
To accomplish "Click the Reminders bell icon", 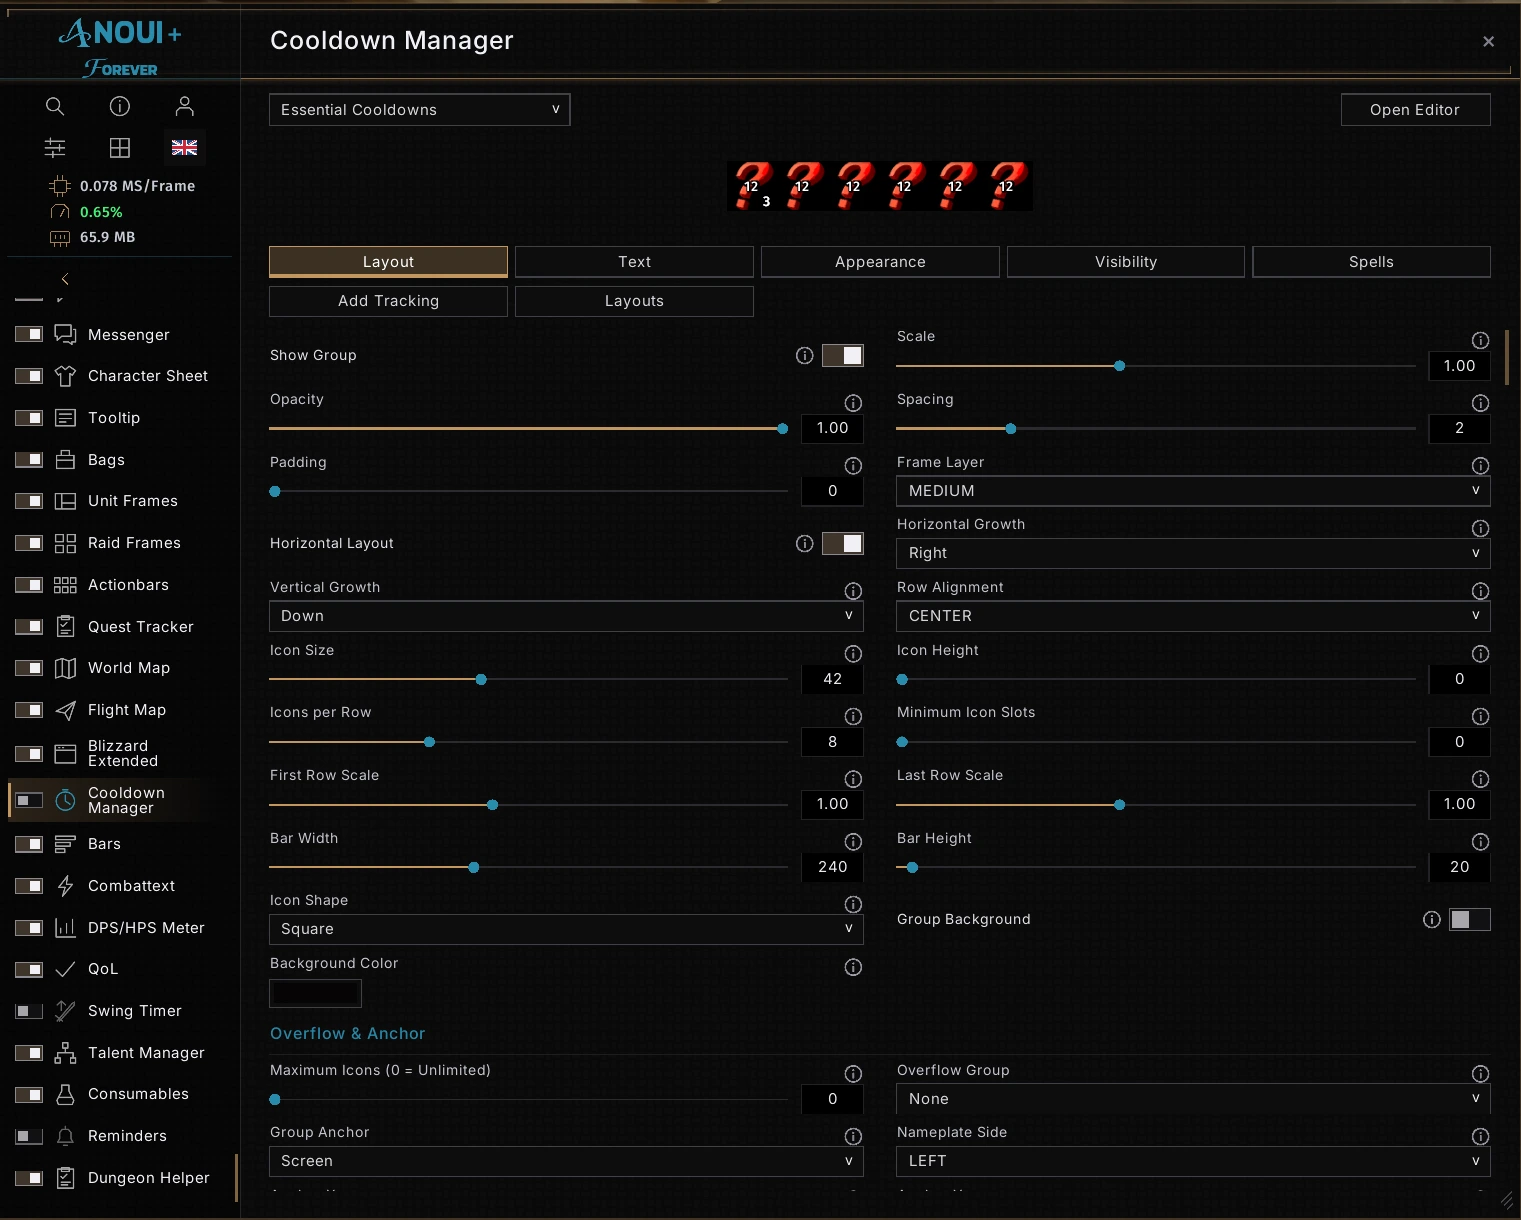I will coord(65,1136).
